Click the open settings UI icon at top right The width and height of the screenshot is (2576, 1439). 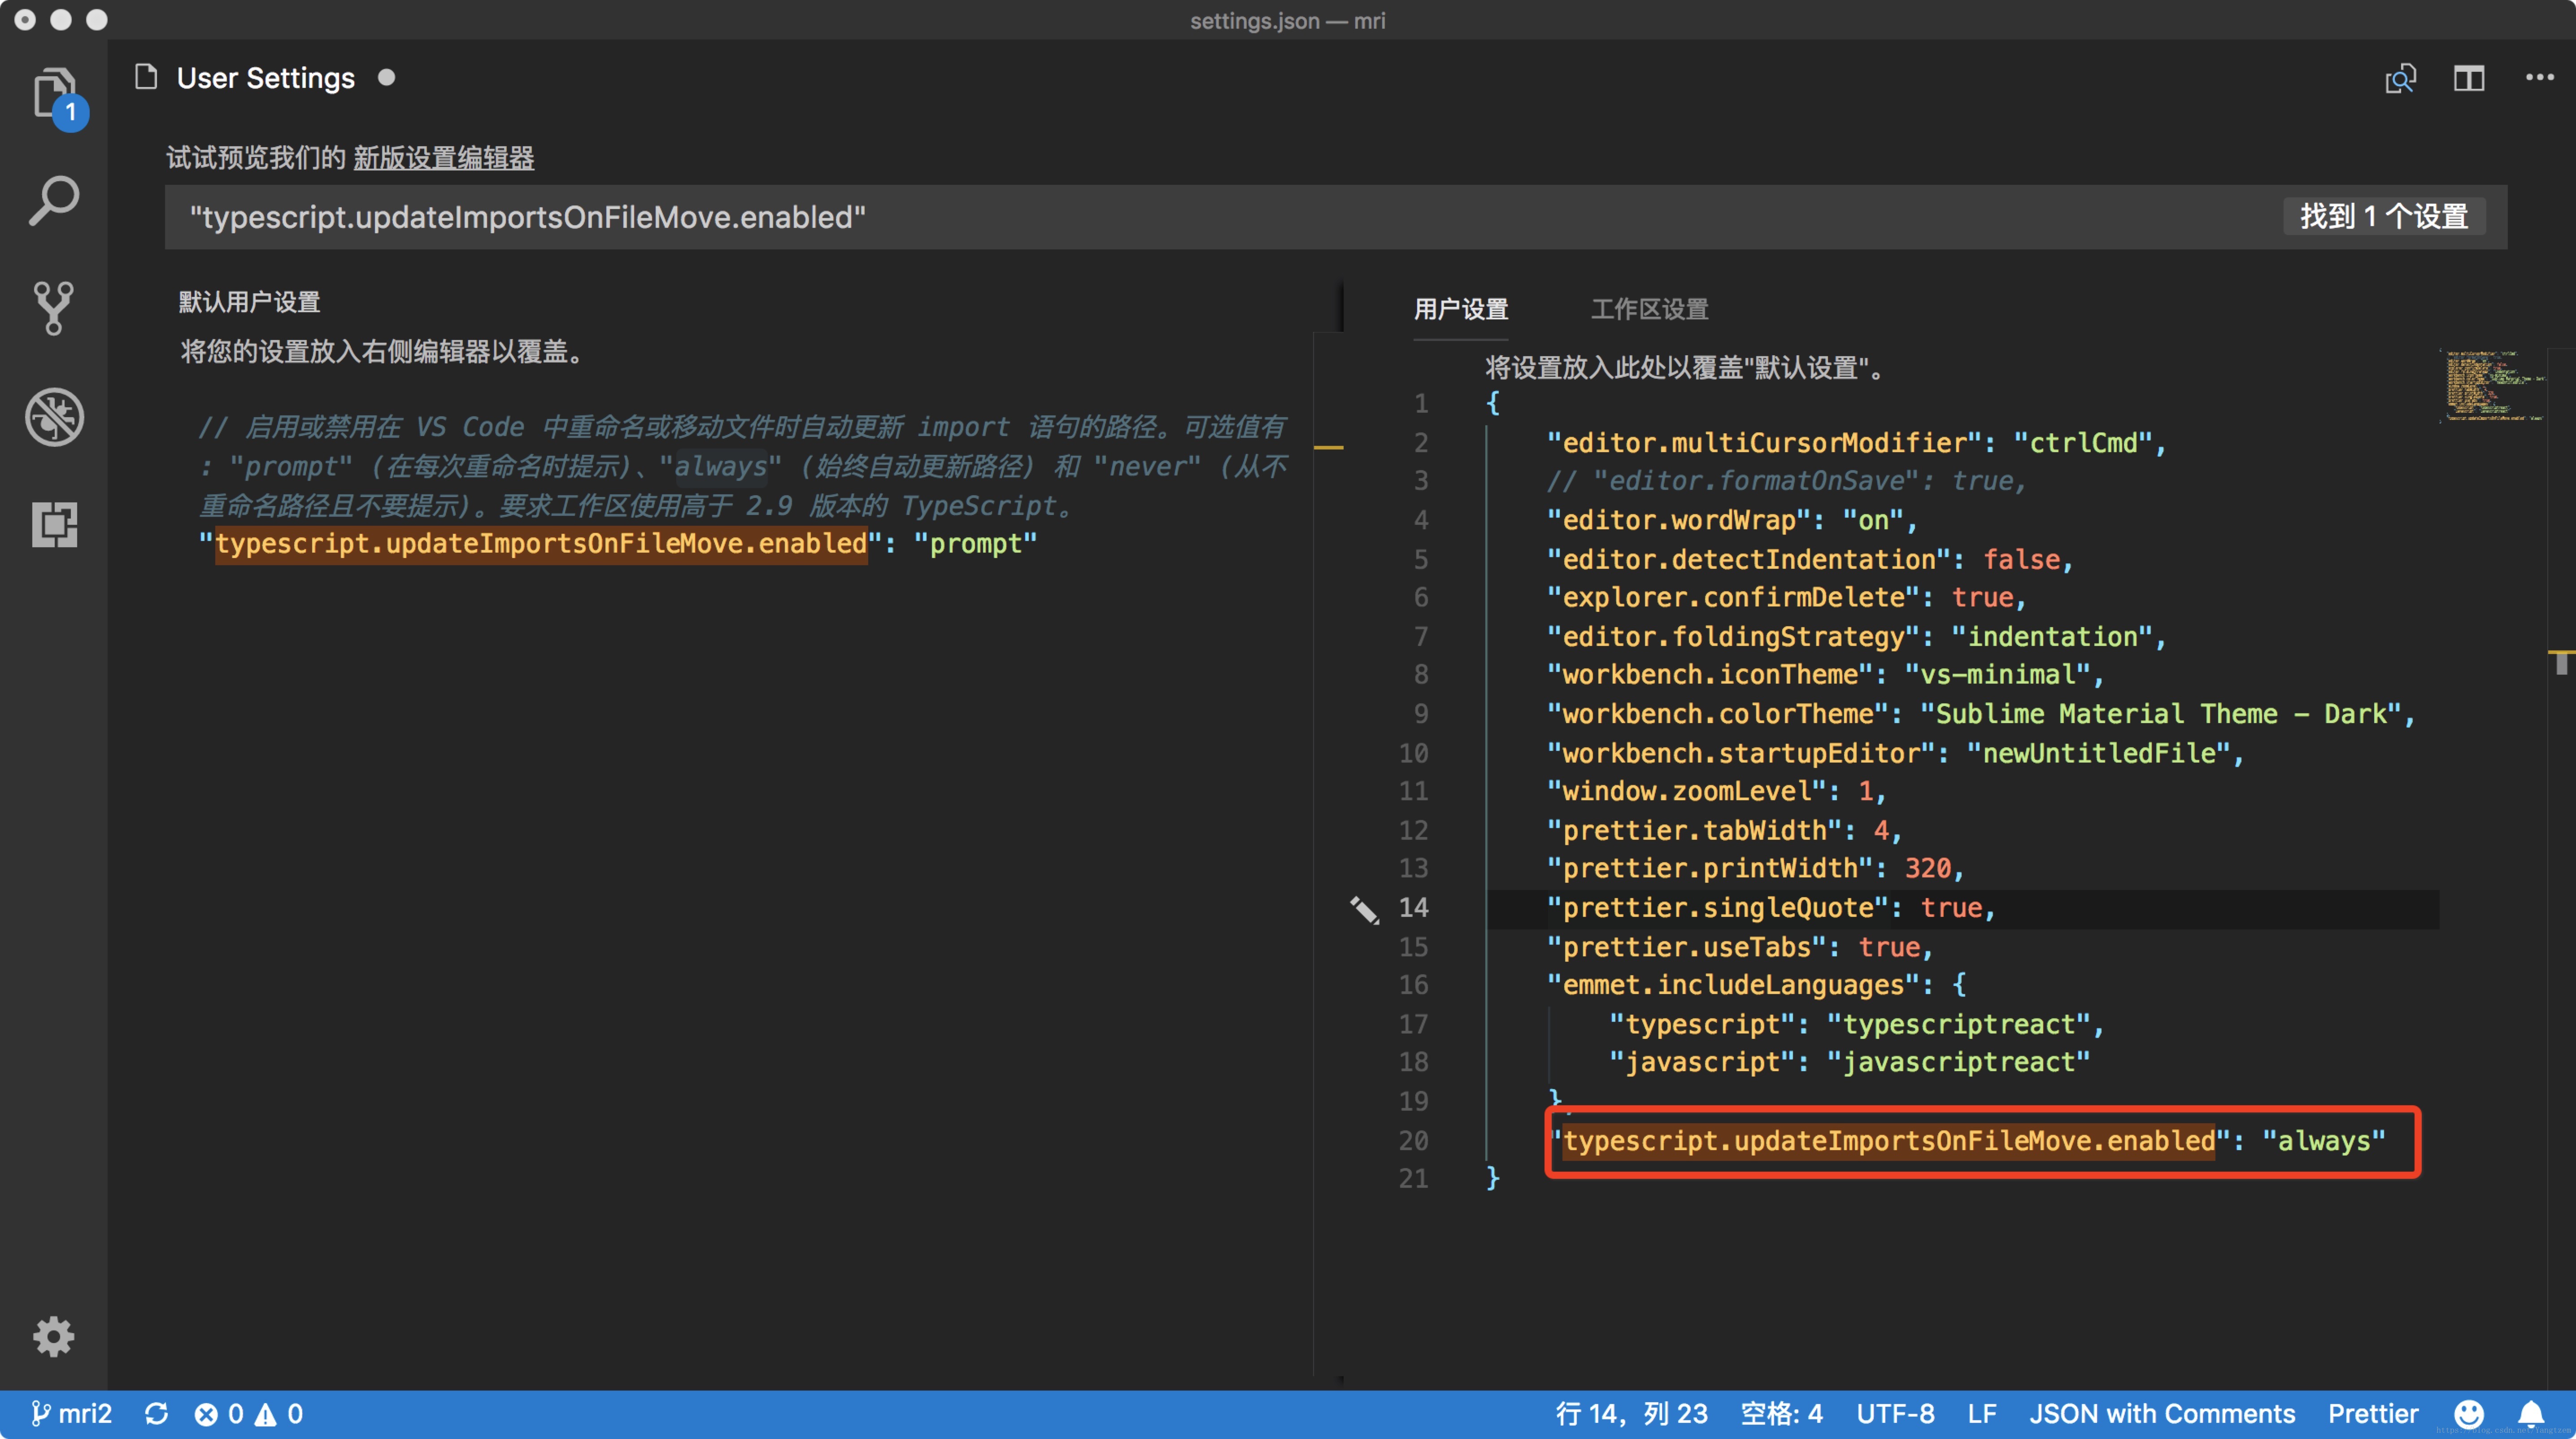[2400, 78]
